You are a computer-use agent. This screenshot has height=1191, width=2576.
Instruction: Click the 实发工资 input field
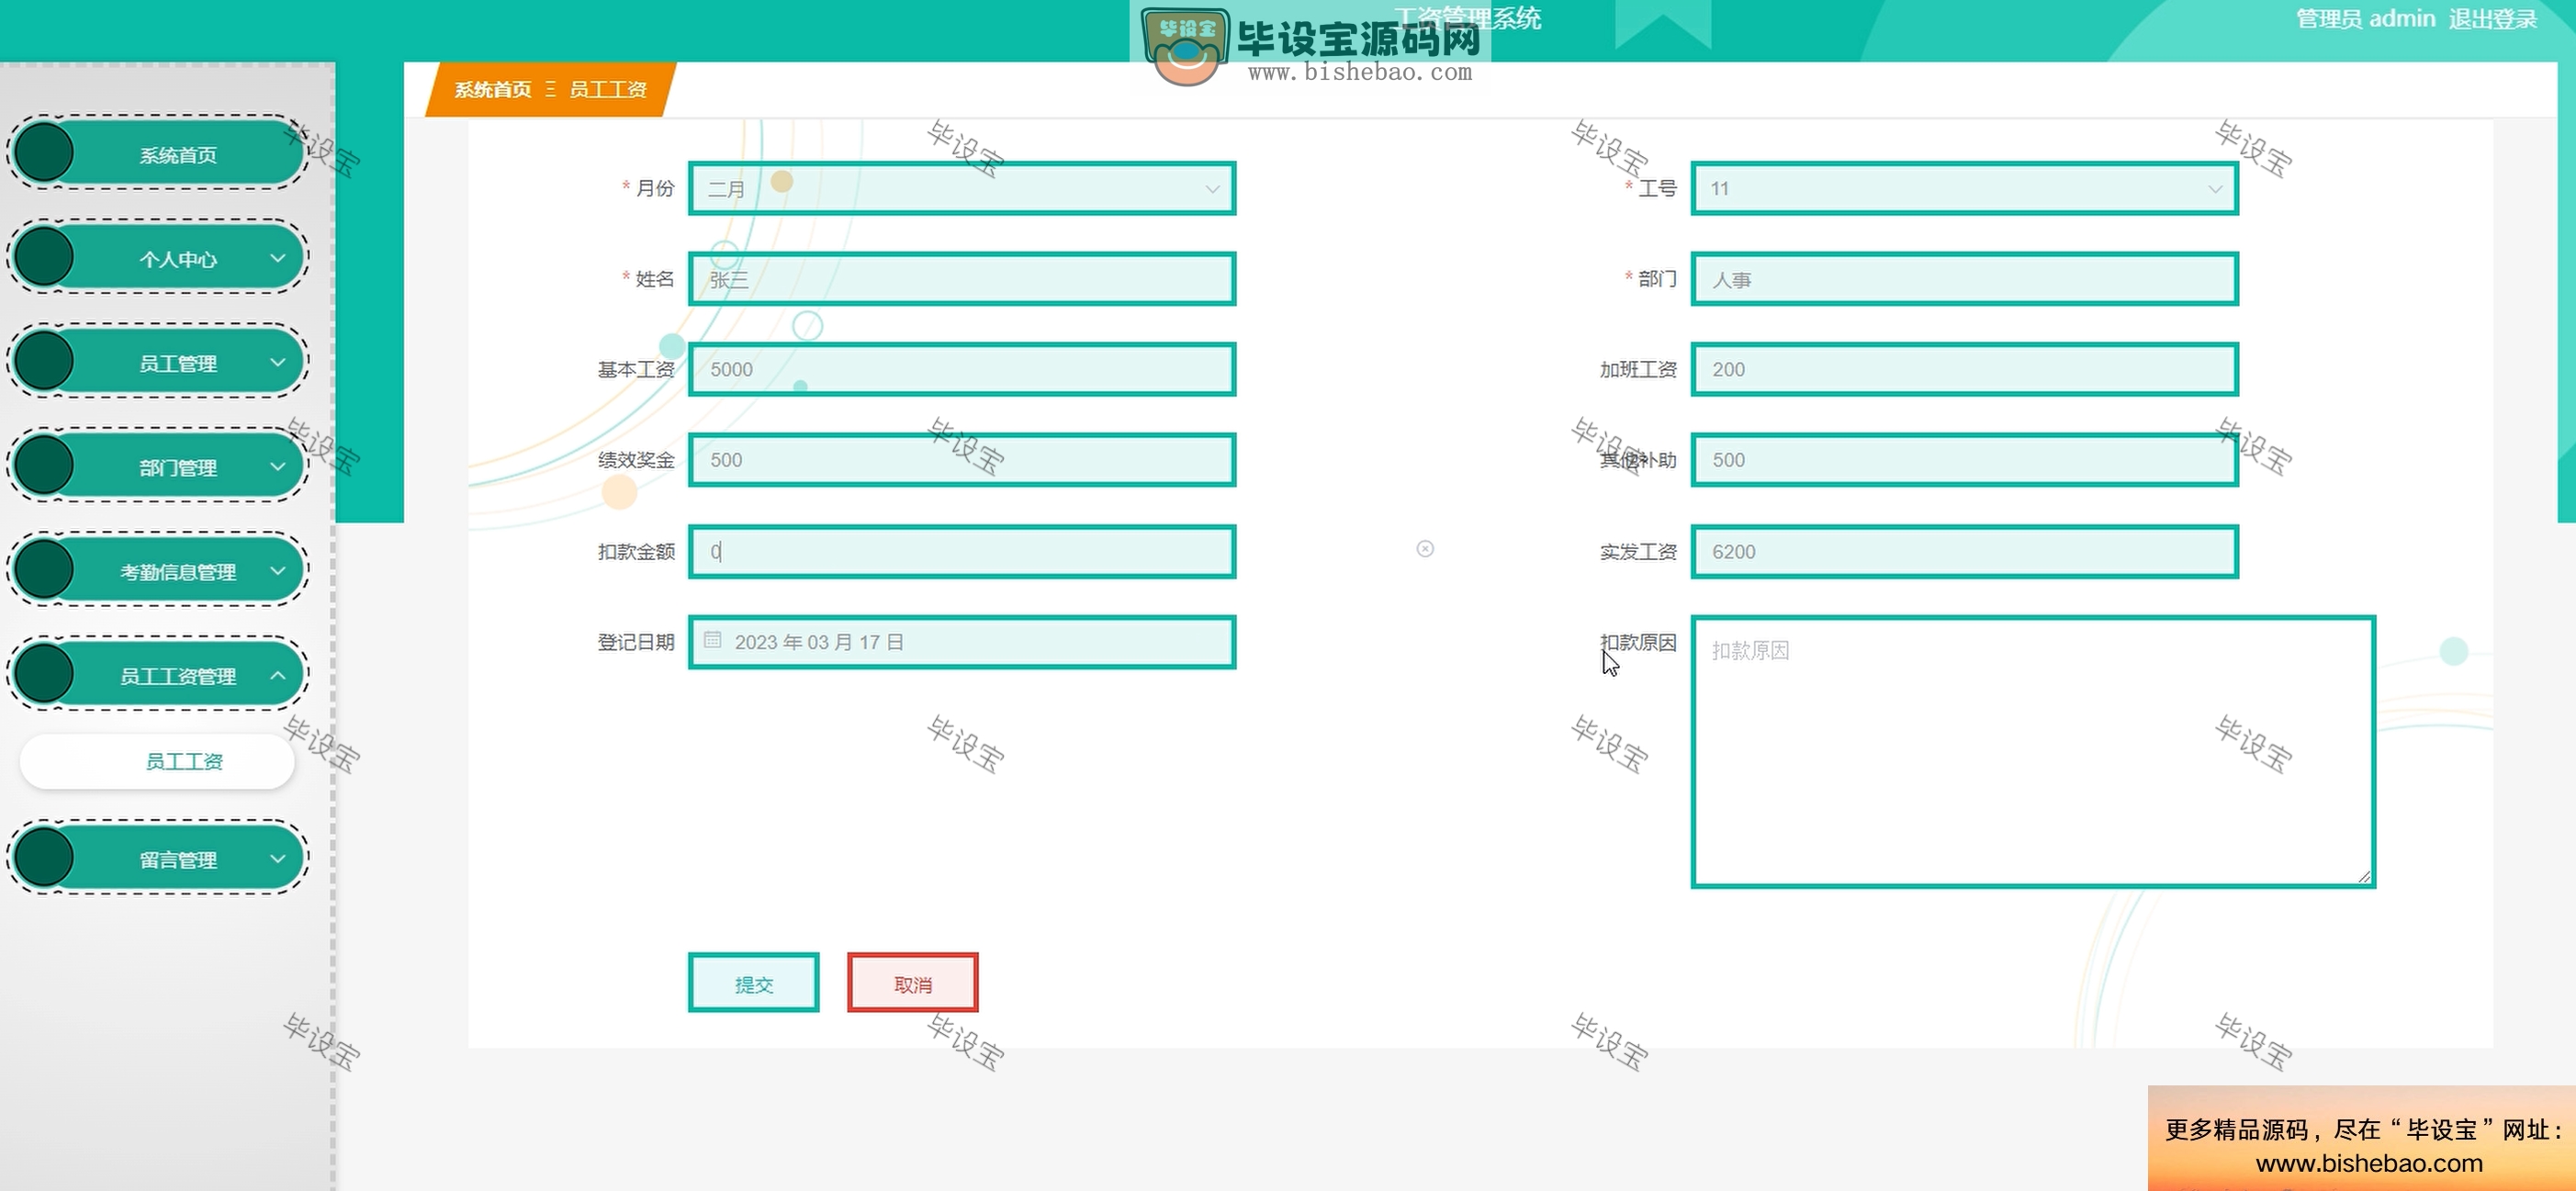tap(1964, 551)
